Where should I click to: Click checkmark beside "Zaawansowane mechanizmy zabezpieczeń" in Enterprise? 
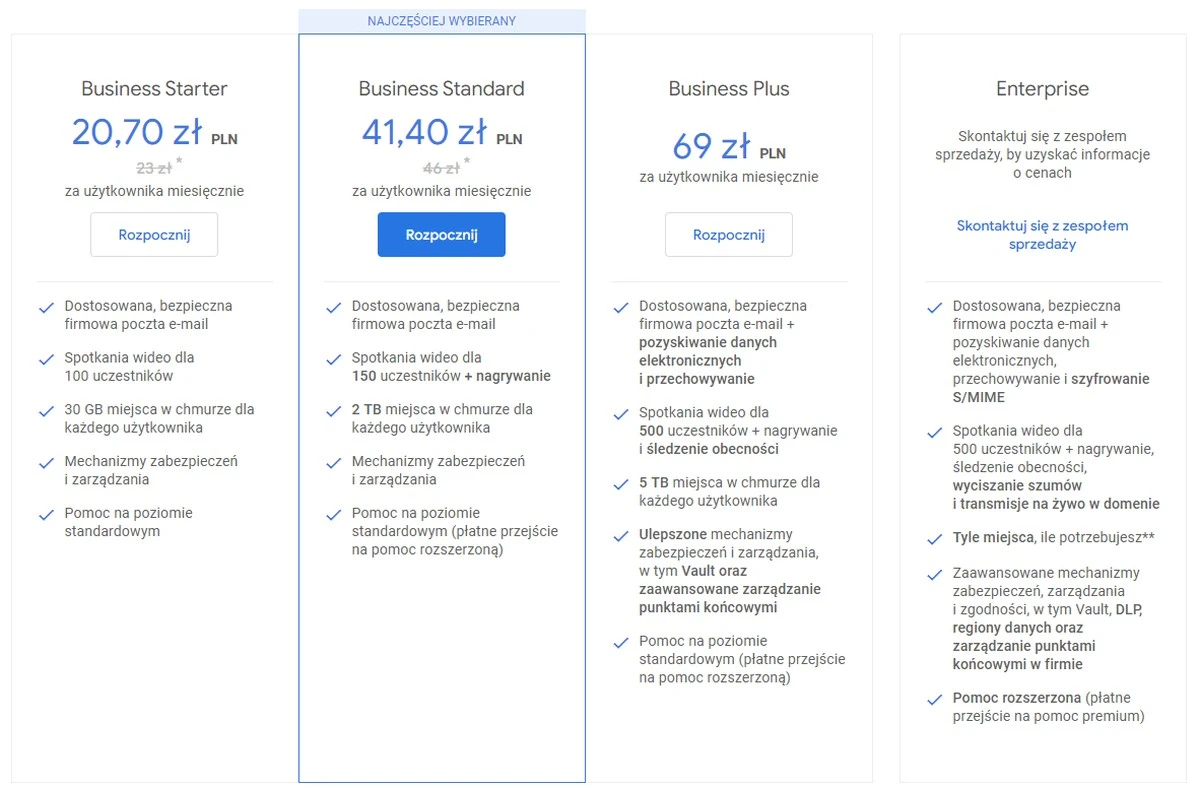click(x=933, y=574)
